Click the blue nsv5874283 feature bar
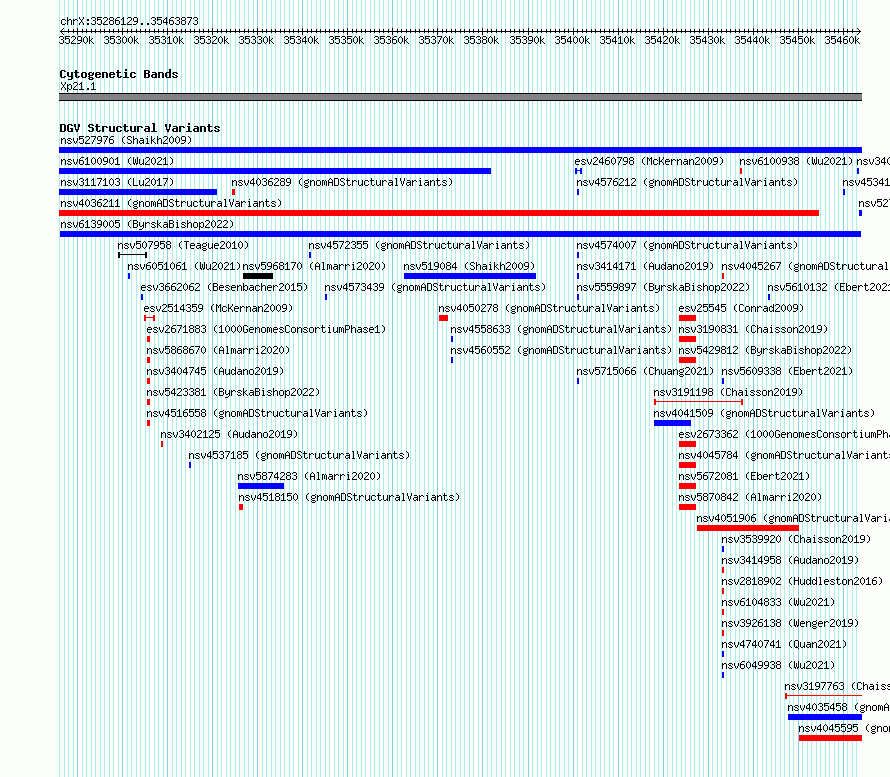890x777 pixels. 261,486
